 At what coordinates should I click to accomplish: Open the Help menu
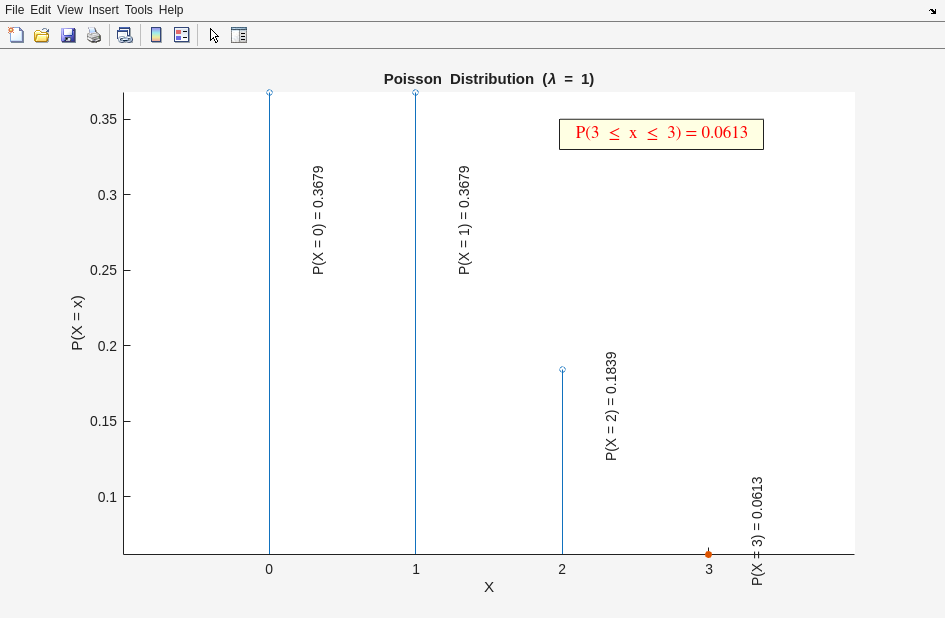pos(171,10)
